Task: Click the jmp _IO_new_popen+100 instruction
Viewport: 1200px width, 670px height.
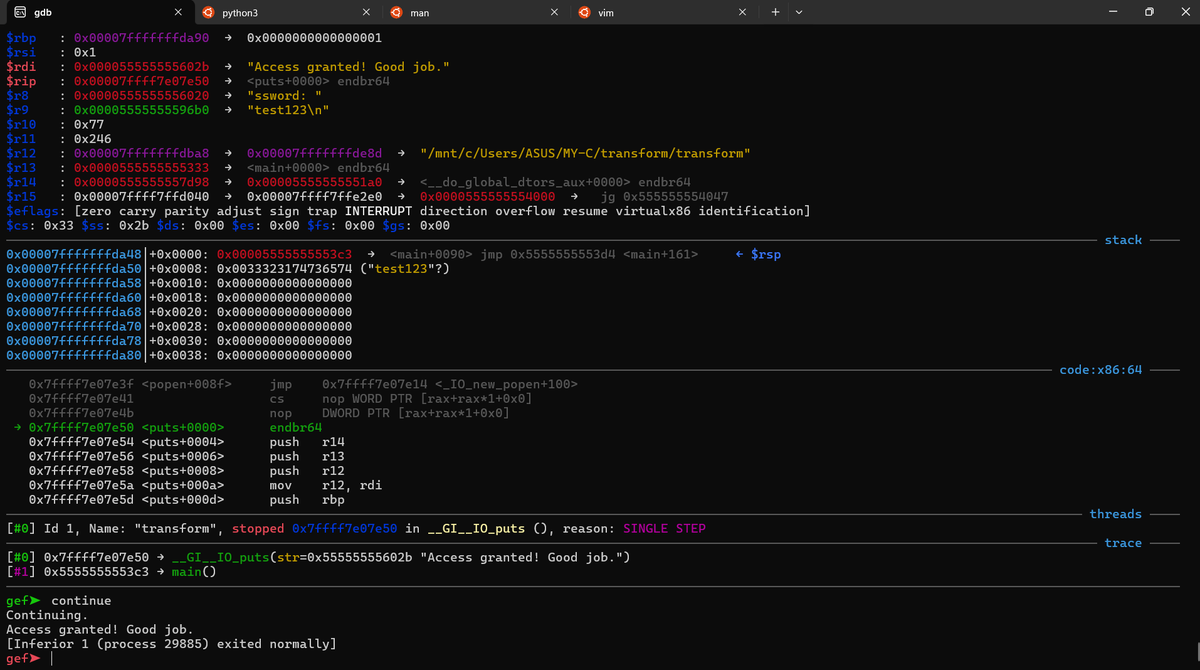Action: pyautogui.click(x=424, y=384)
